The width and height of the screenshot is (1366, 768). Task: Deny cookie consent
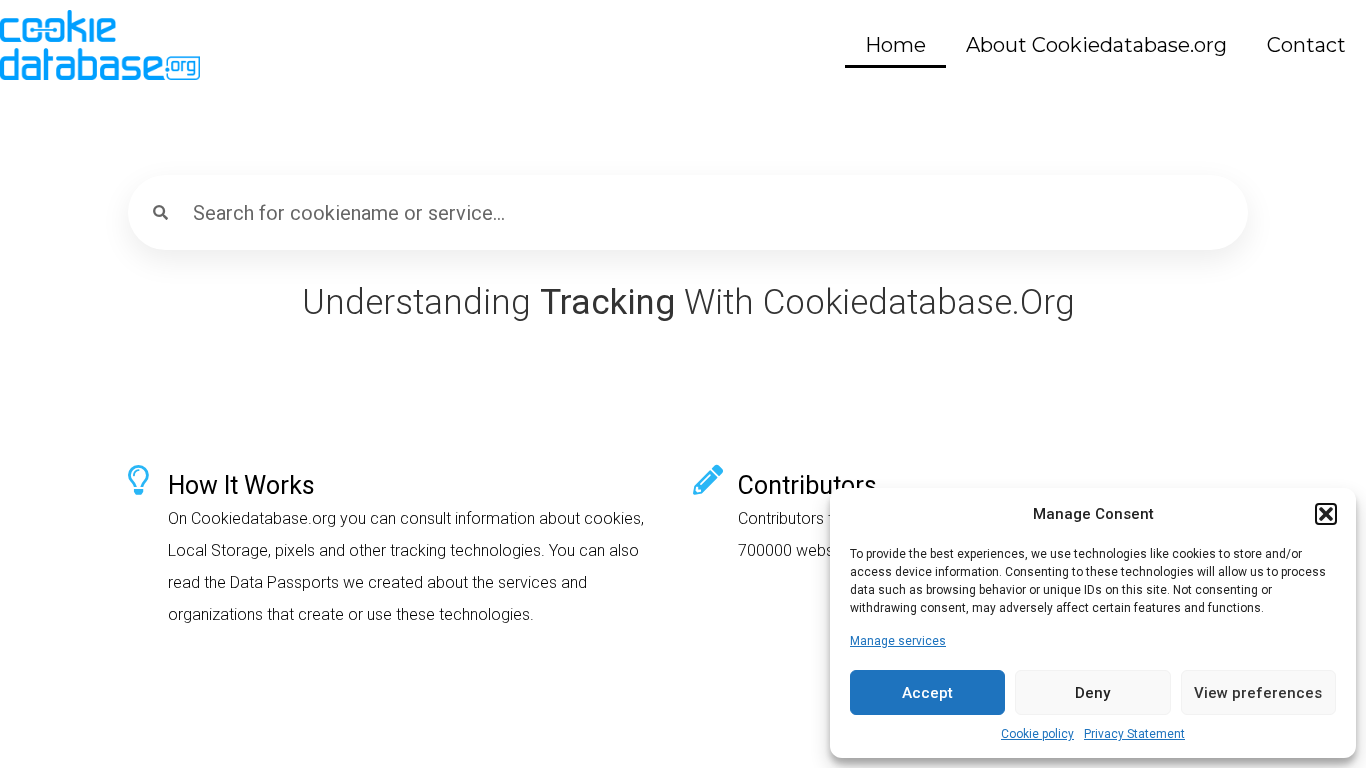pos(1092,693)
